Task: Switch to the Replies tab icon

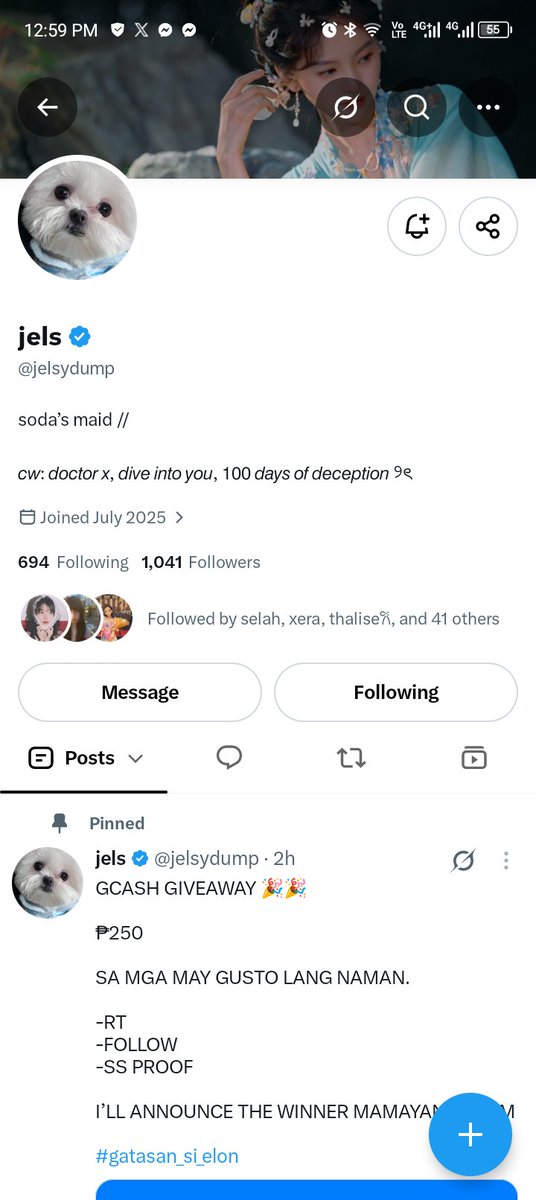Action: [229, 758]
